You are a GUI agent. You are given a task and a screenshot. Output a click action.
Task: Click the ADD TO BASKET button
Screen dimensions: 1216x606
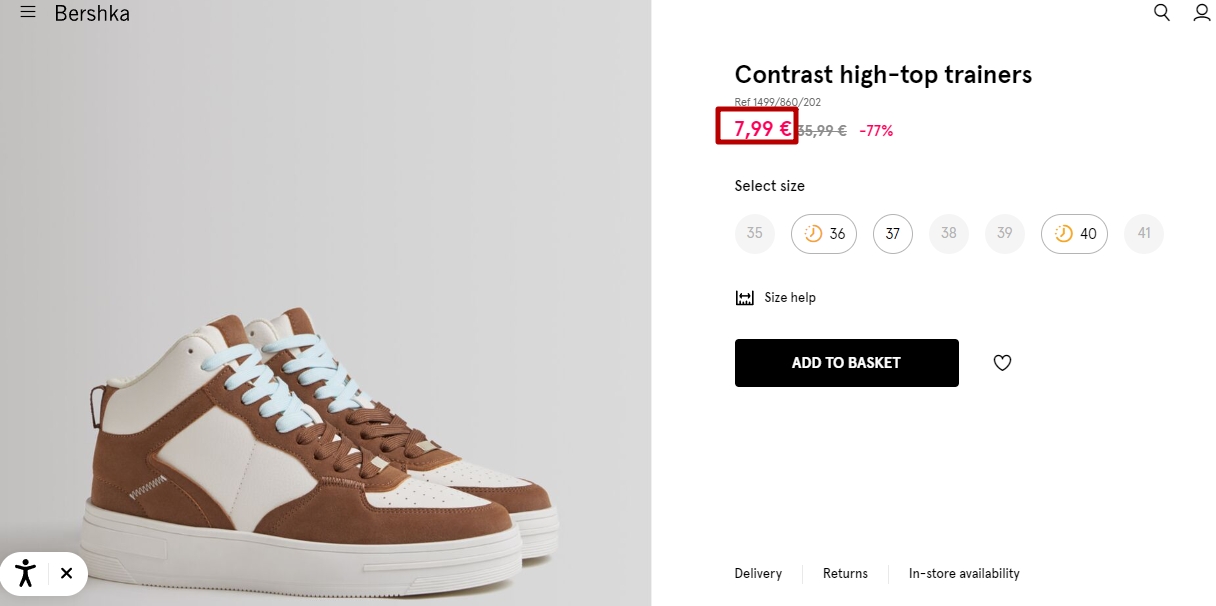pos(846,363)
